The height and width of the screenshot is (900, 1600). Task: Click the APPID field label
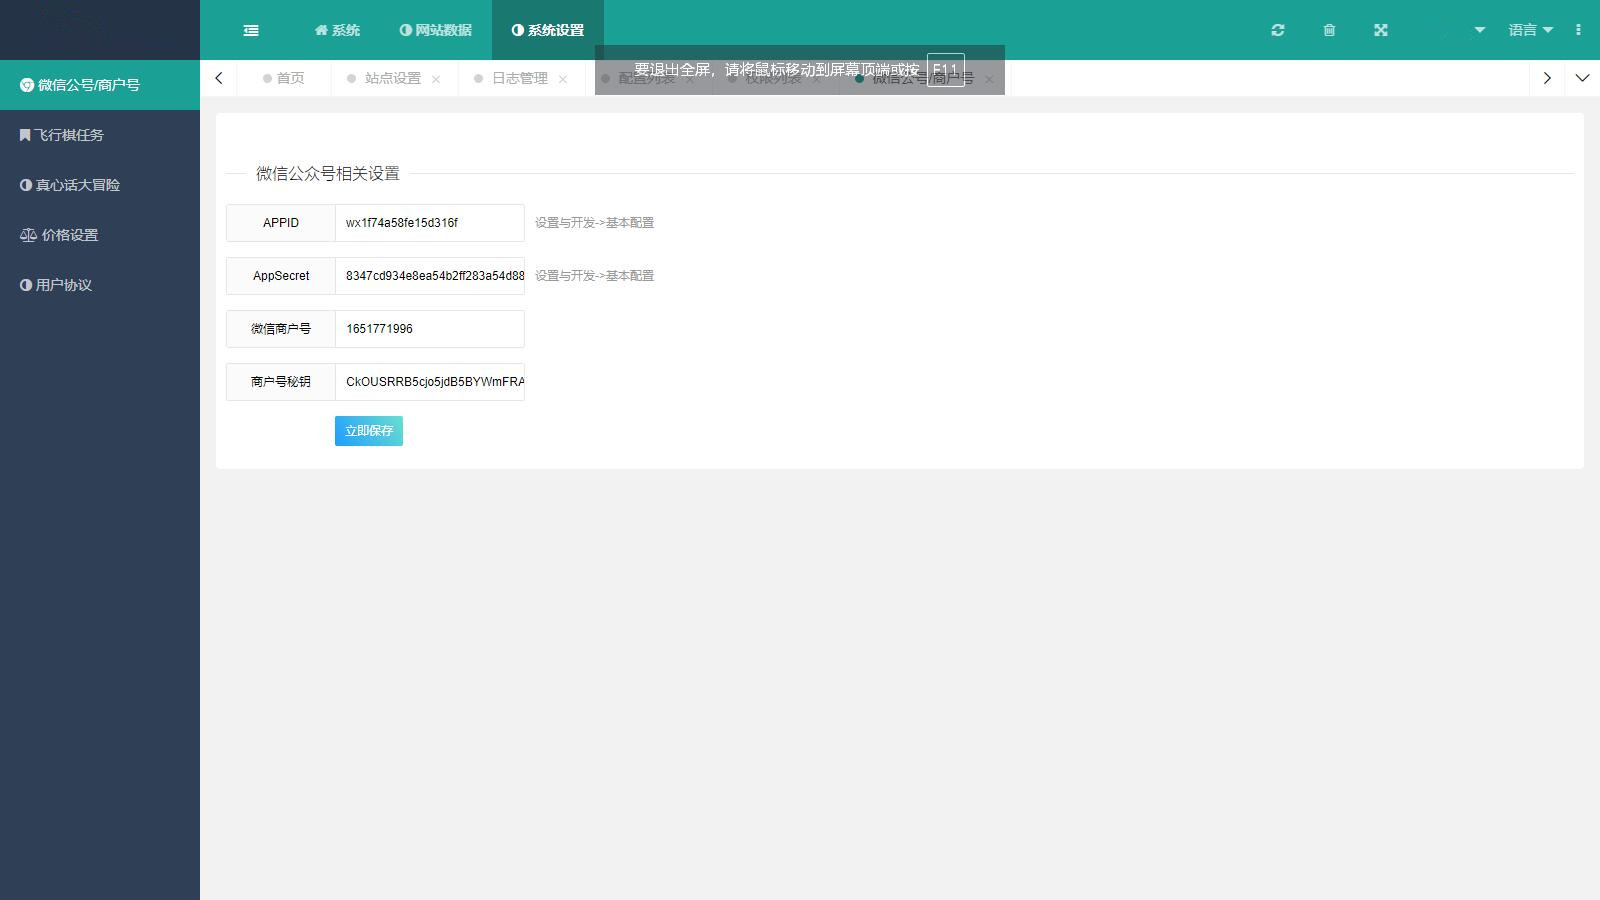point(281,223)
